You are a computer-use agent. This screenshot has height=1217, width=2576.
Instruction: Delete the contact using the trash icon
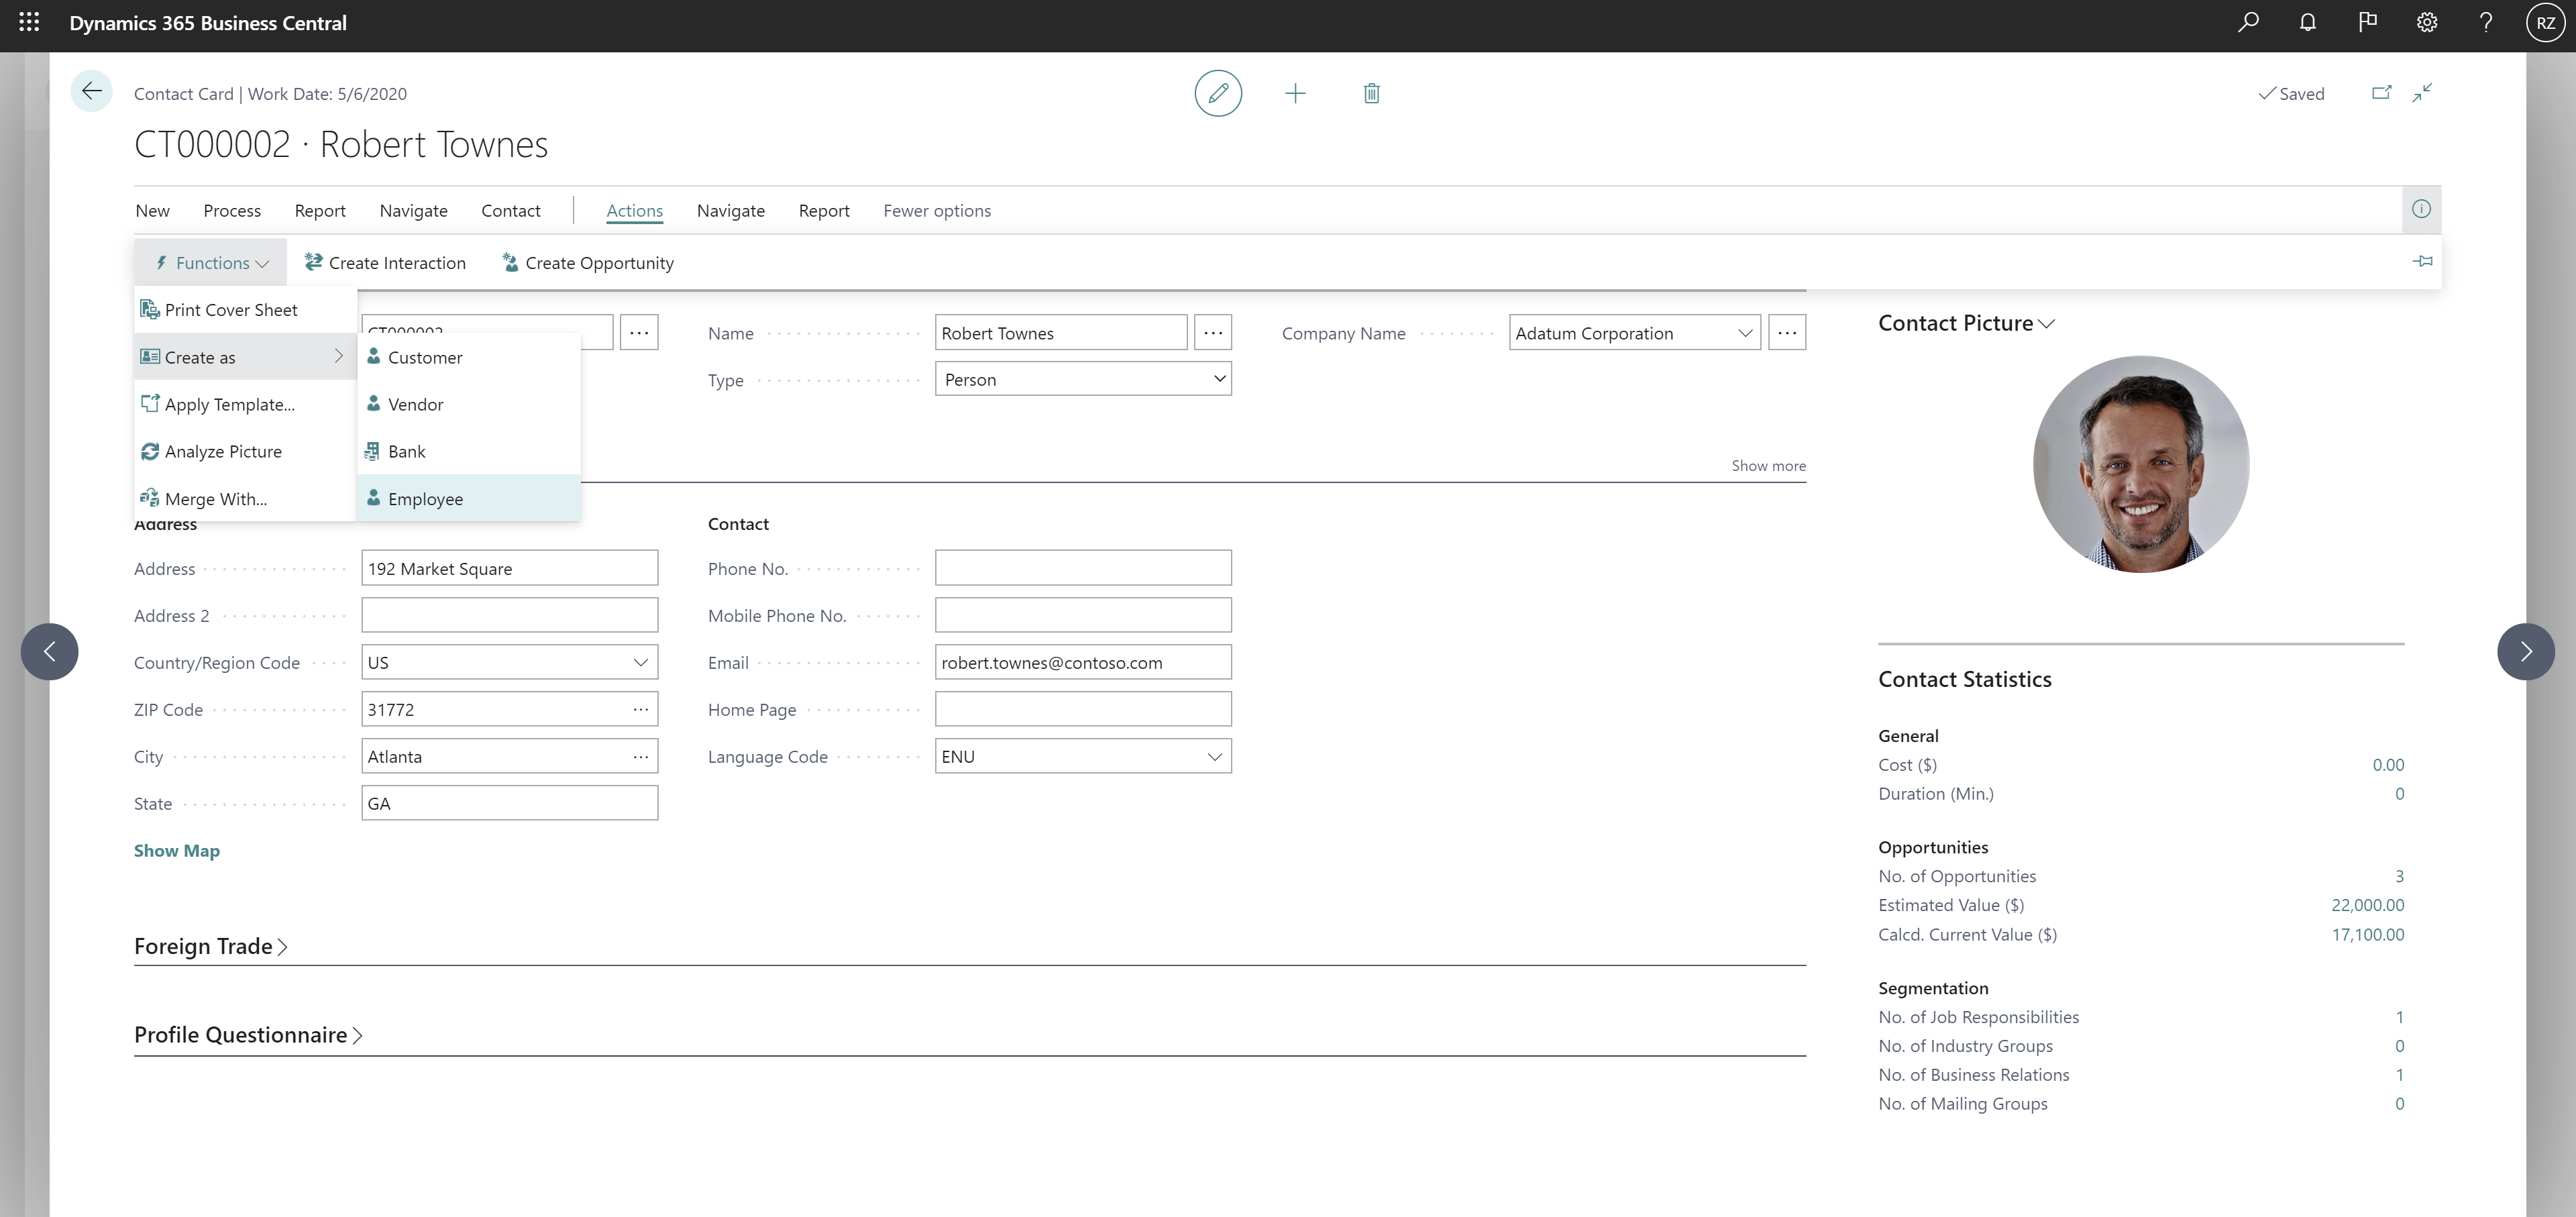(1371, 92)
